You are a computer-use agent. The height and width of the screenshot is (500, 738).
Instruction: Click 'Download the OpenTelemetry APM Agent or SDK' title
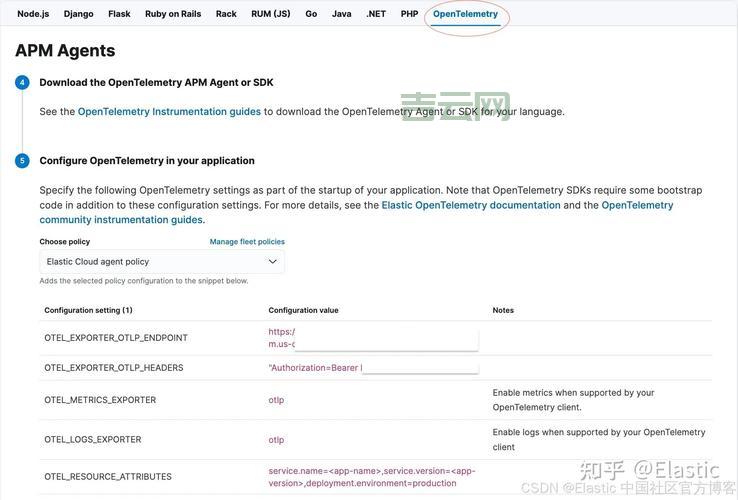coord(156,82)
